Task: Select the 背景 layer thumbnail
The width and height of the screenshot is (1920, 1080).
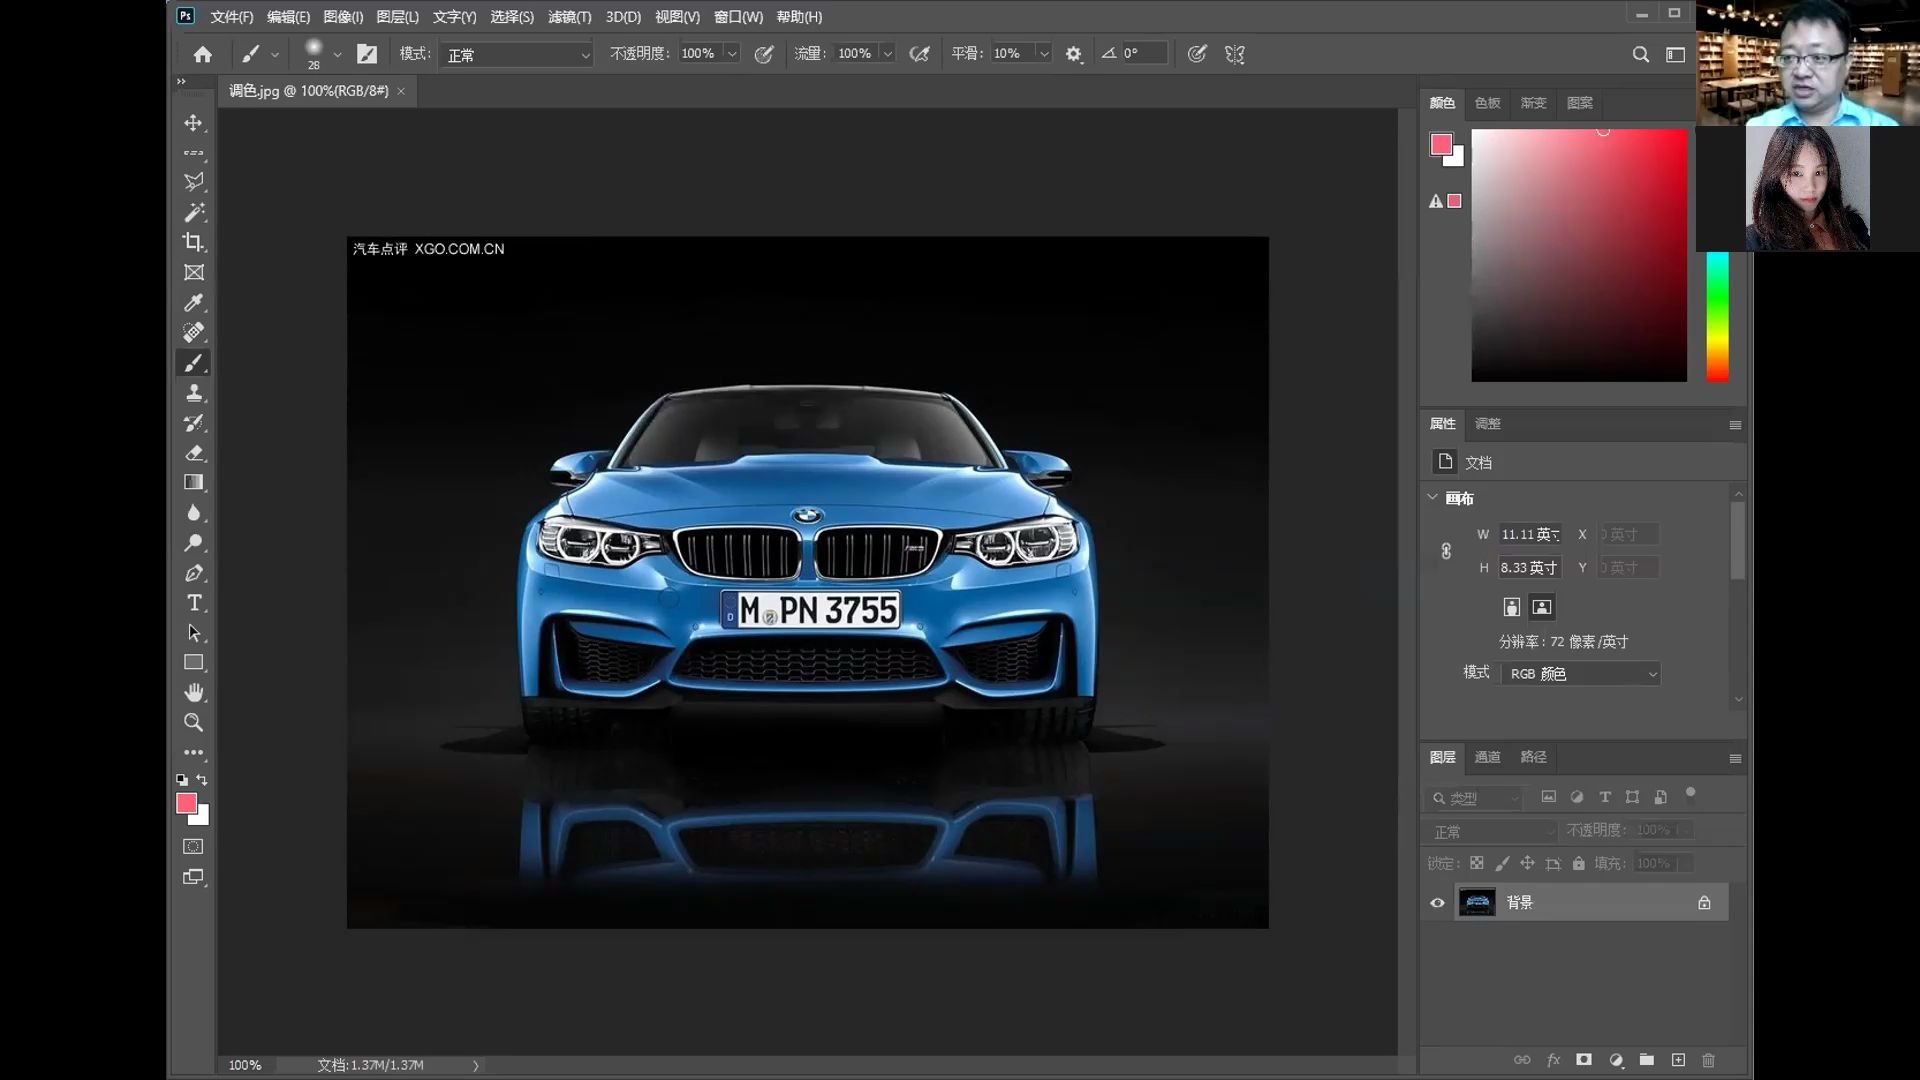Action: pyautogui.click(x=1477, y=903)
